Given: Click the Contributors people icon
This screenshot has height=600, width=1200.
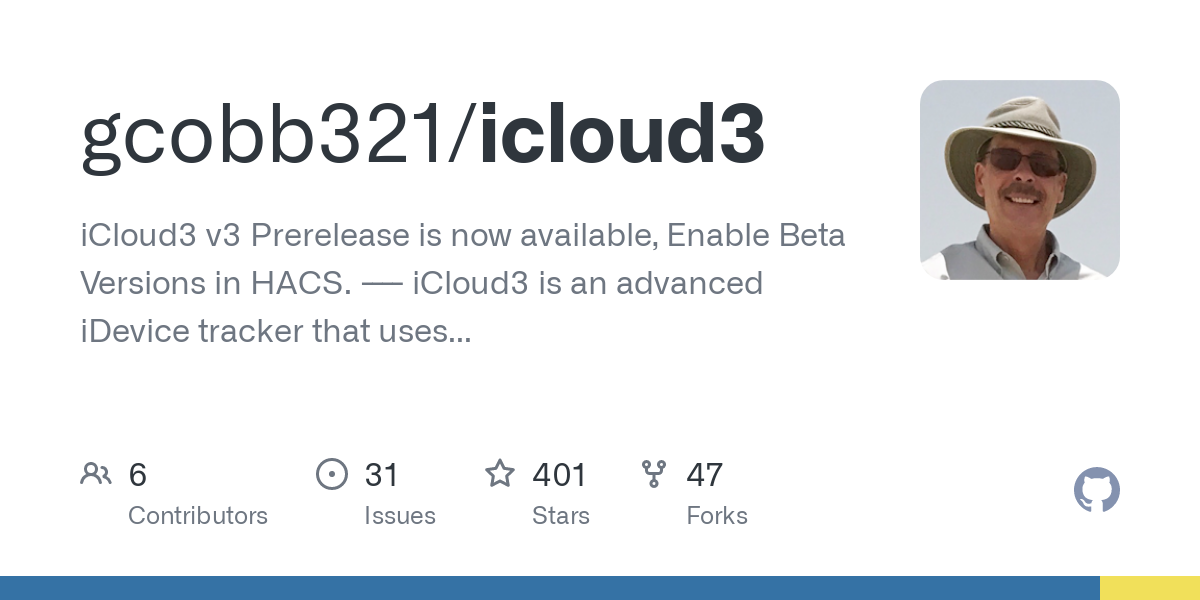Looking at the screenshot, I should click(96, 474).
